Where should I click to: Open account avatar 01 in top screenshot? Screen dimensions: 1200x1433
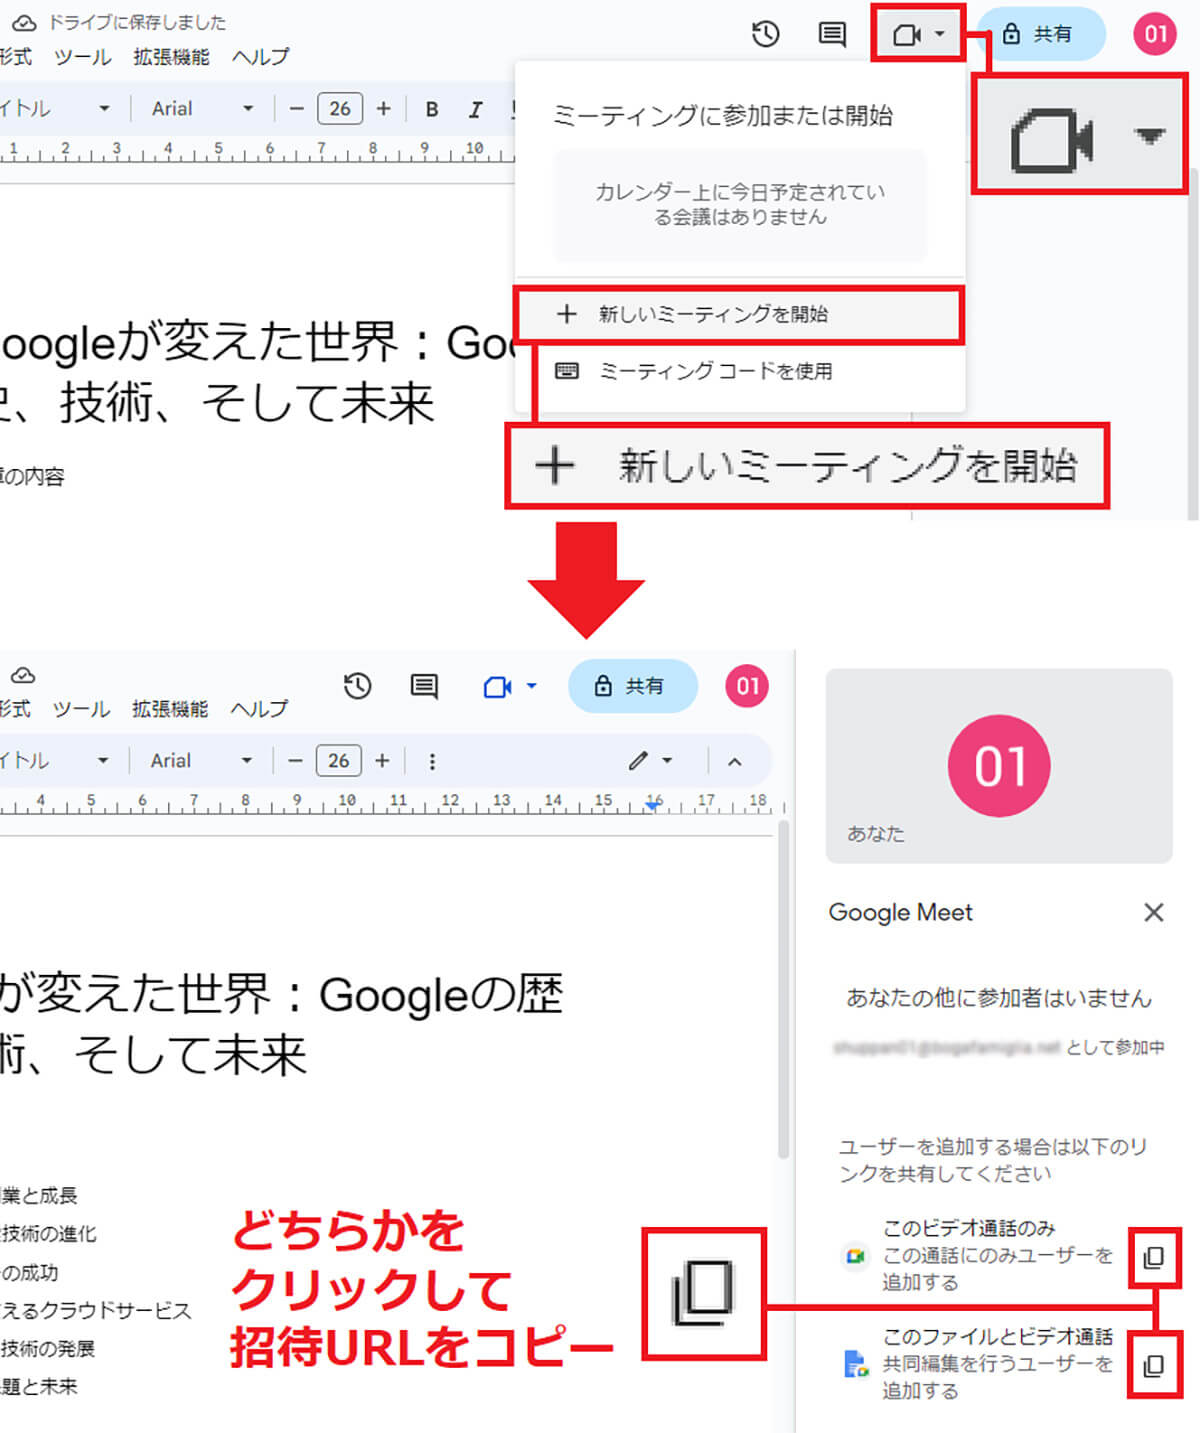coord(1155,34)
